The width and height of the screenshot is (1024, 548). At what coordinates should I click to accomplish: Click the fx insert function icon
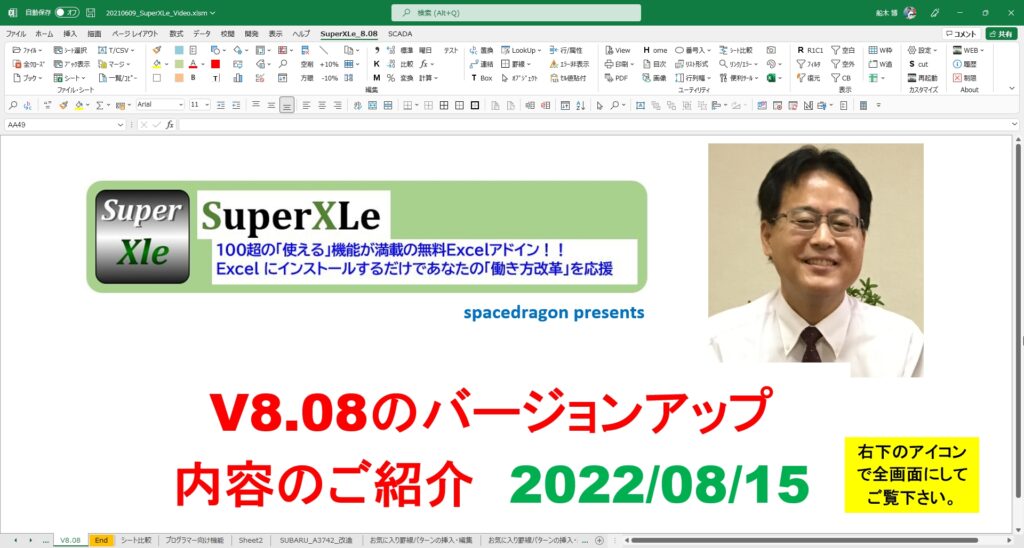pos(170,125)
